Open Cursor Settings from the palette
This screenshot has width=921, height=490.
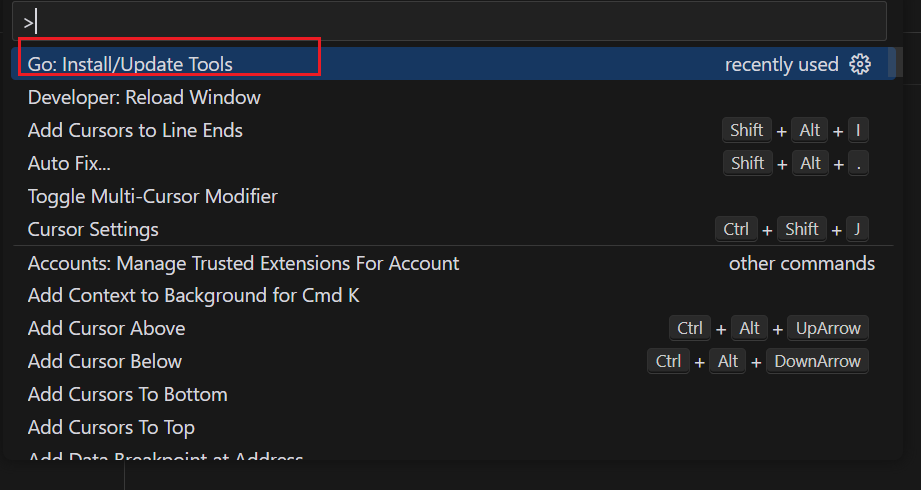pos(93,229)
